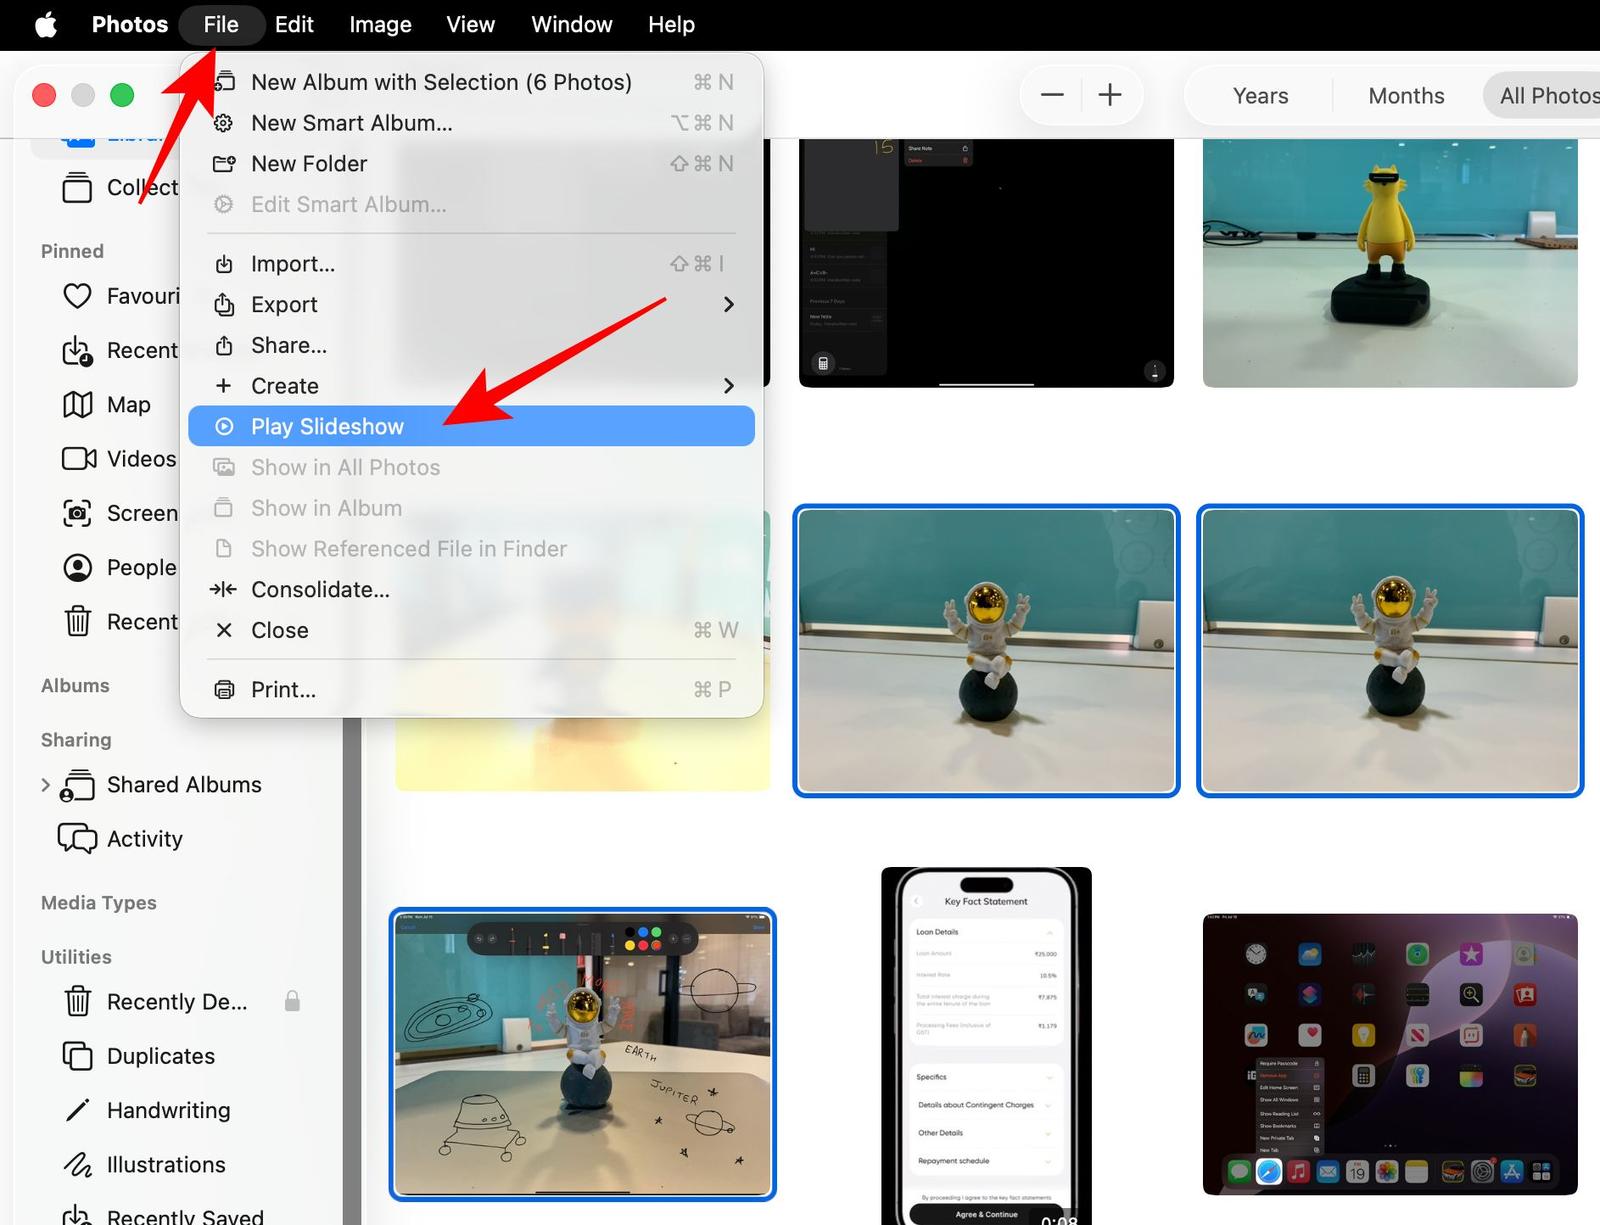Choose New Album with Selection (6 Photos)
This screenshot has height=1225, width=1600.
[x=471, y=82]
